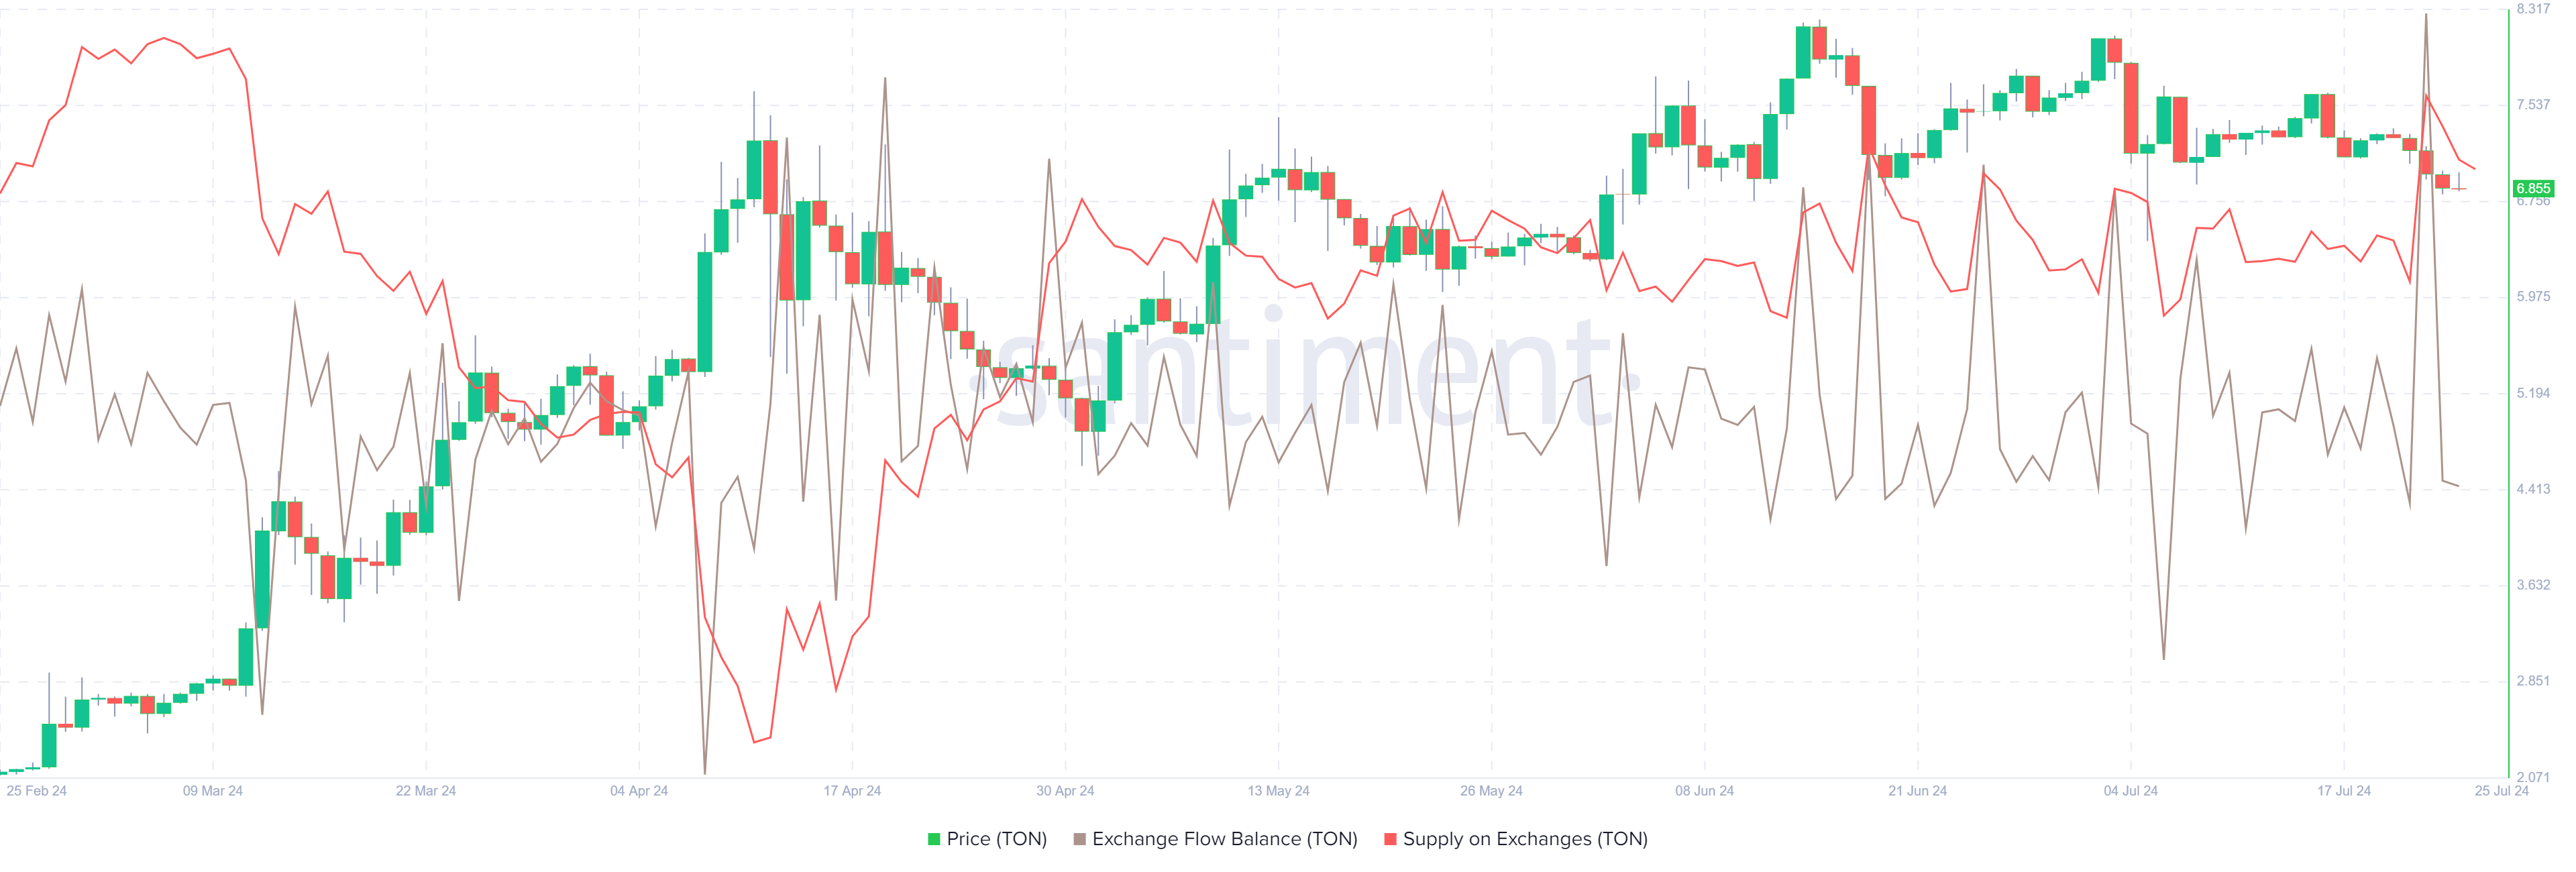This screenshot has height=872, width=2576.
Task: Click the 04 Jul 24 date label
Action: (2130, 791)
